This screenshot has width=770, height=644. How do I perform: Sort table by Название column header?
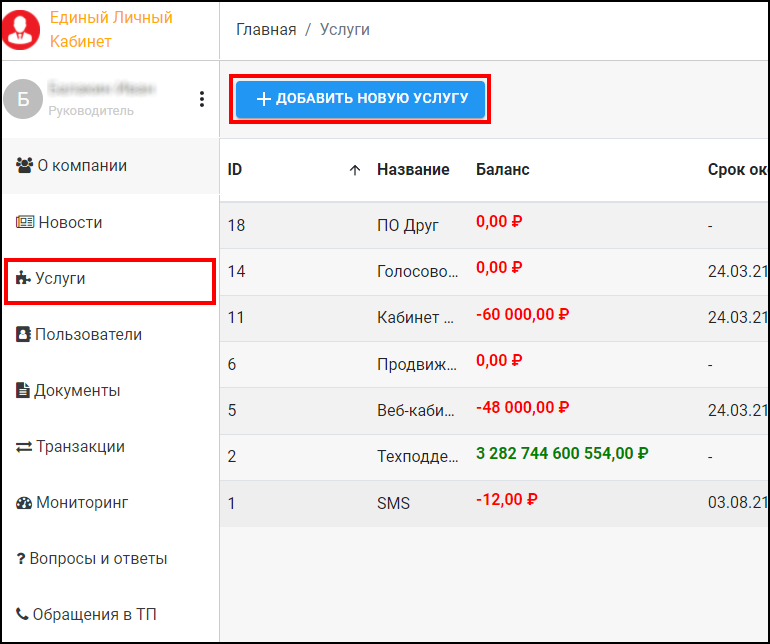coord(413,170)
